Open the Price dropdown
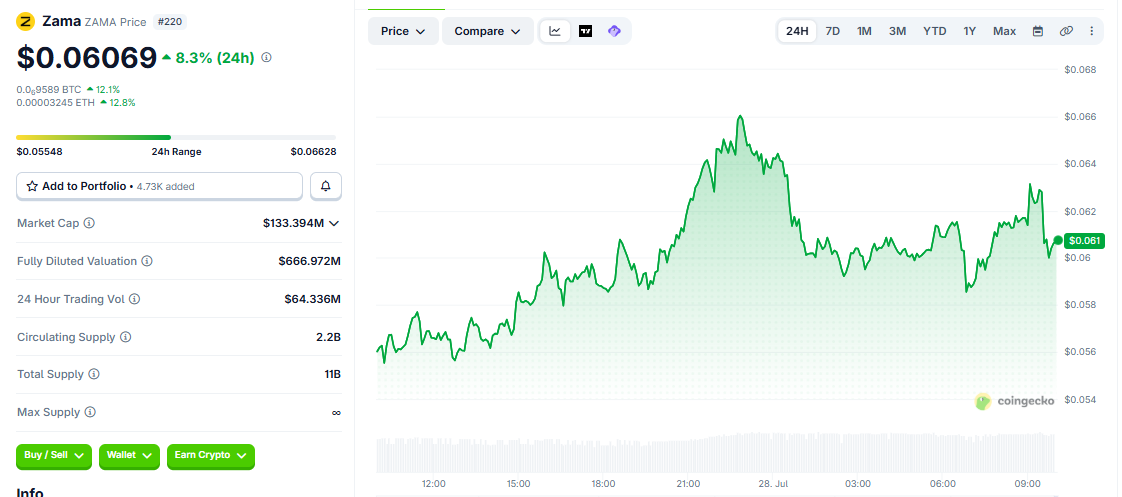This screenshot has height=497, width=1122. click(404, 31)
